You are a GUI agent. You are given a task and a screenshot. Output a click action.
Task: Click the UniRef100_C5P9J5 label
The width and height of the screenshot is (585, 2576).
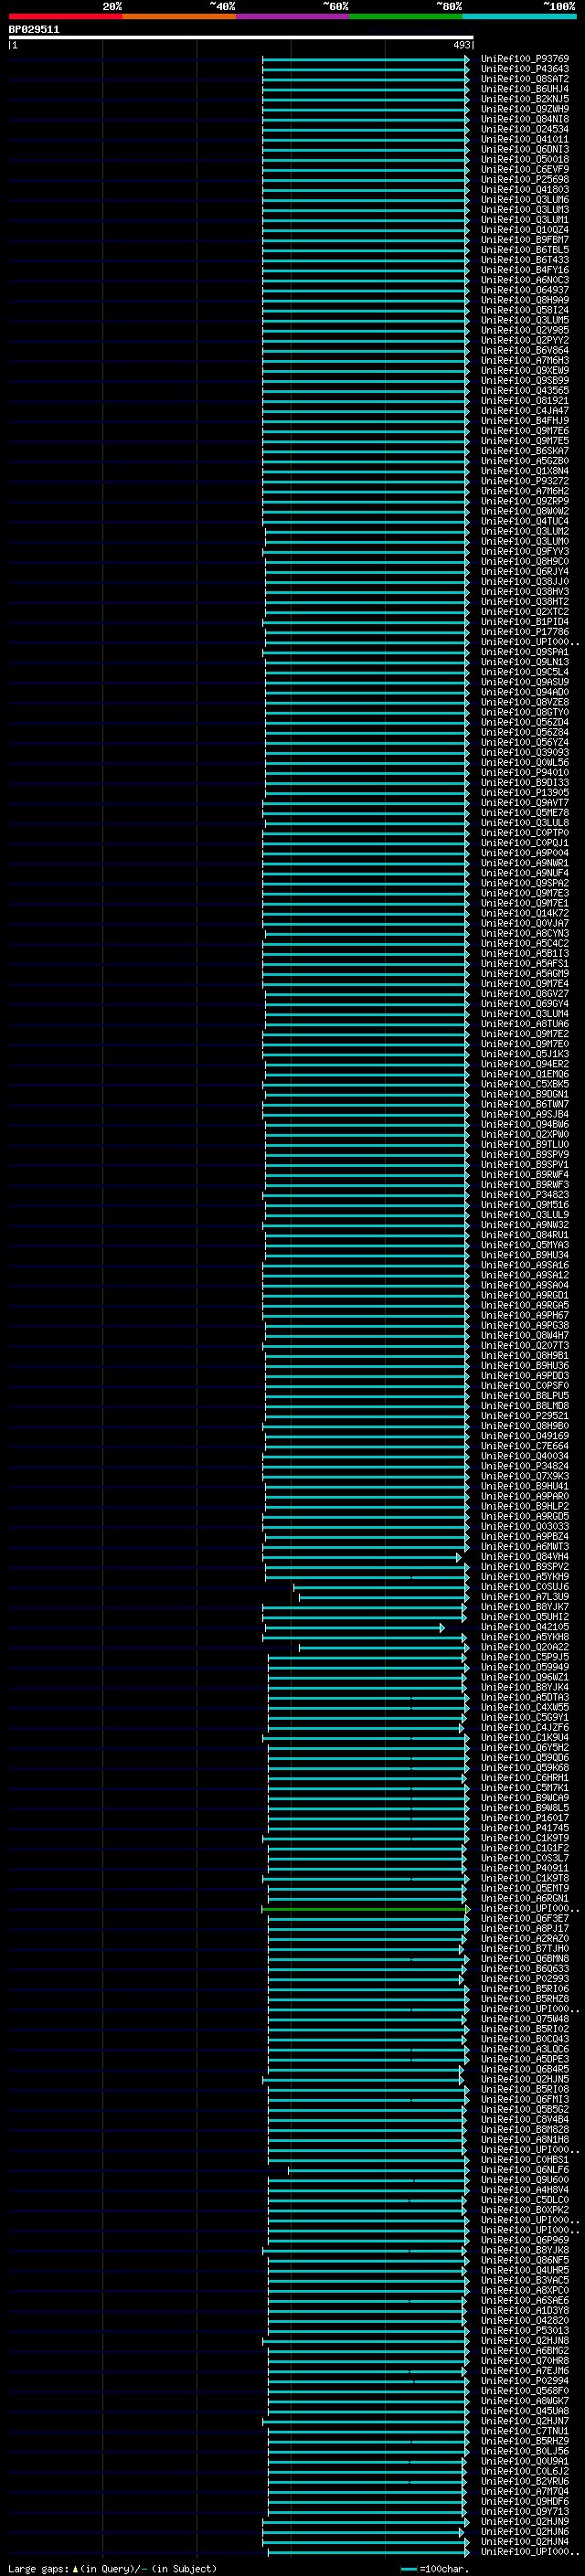pyautogui.click(x=525, y=1657)
